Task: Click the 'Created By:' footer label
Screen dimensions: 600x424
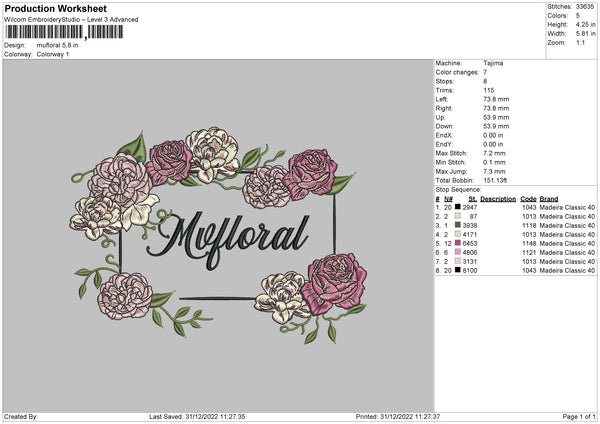Action: [21, 417]
